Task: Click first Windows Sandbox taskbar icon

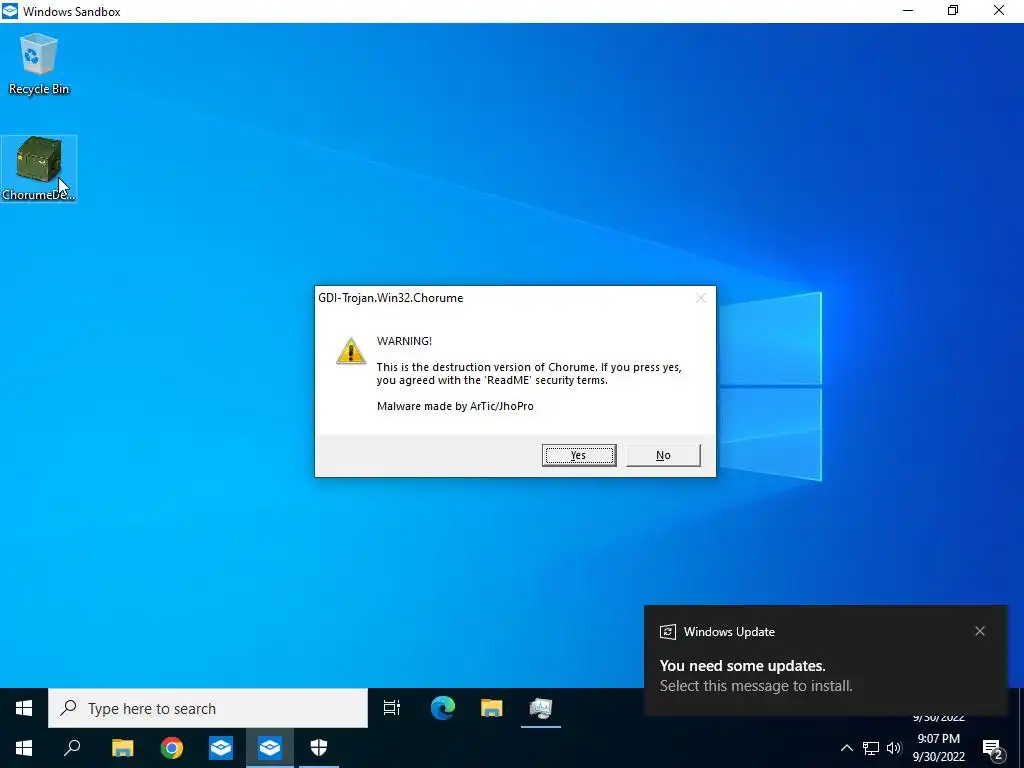Action: pos(221,748)
